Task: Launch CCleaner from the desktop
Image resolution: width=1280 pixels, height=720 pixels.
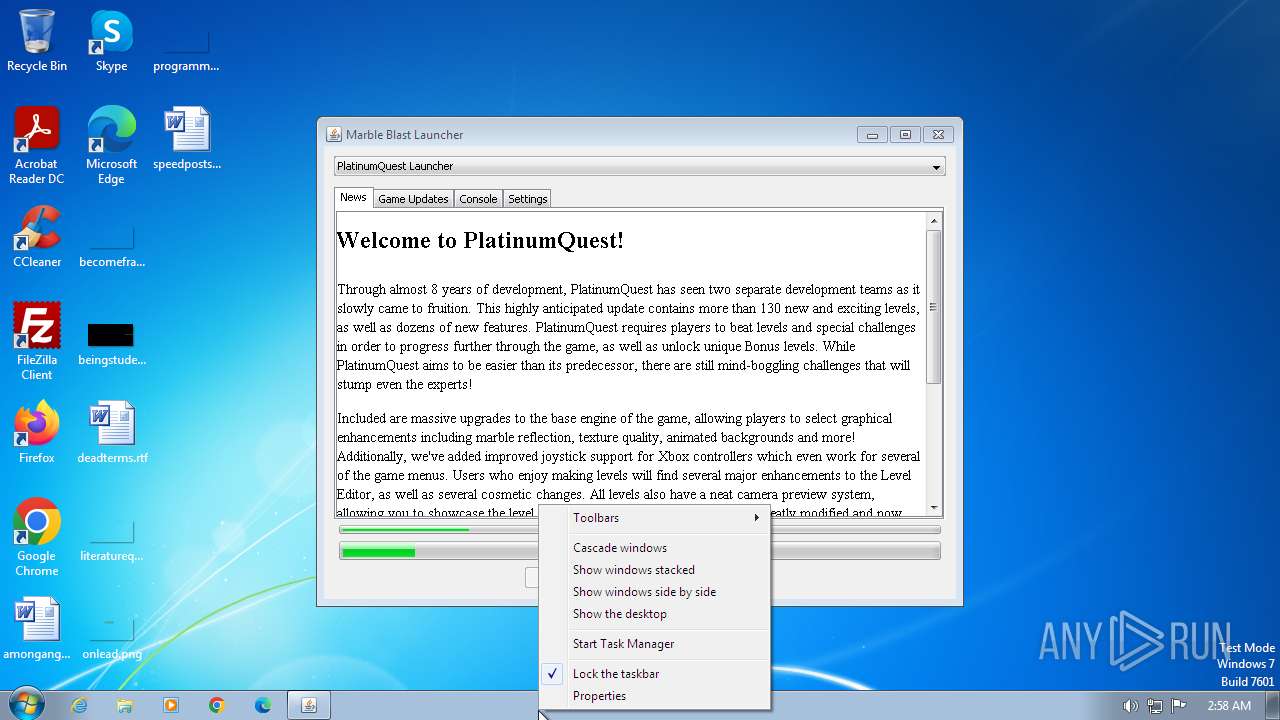Action: coord(37,237)
